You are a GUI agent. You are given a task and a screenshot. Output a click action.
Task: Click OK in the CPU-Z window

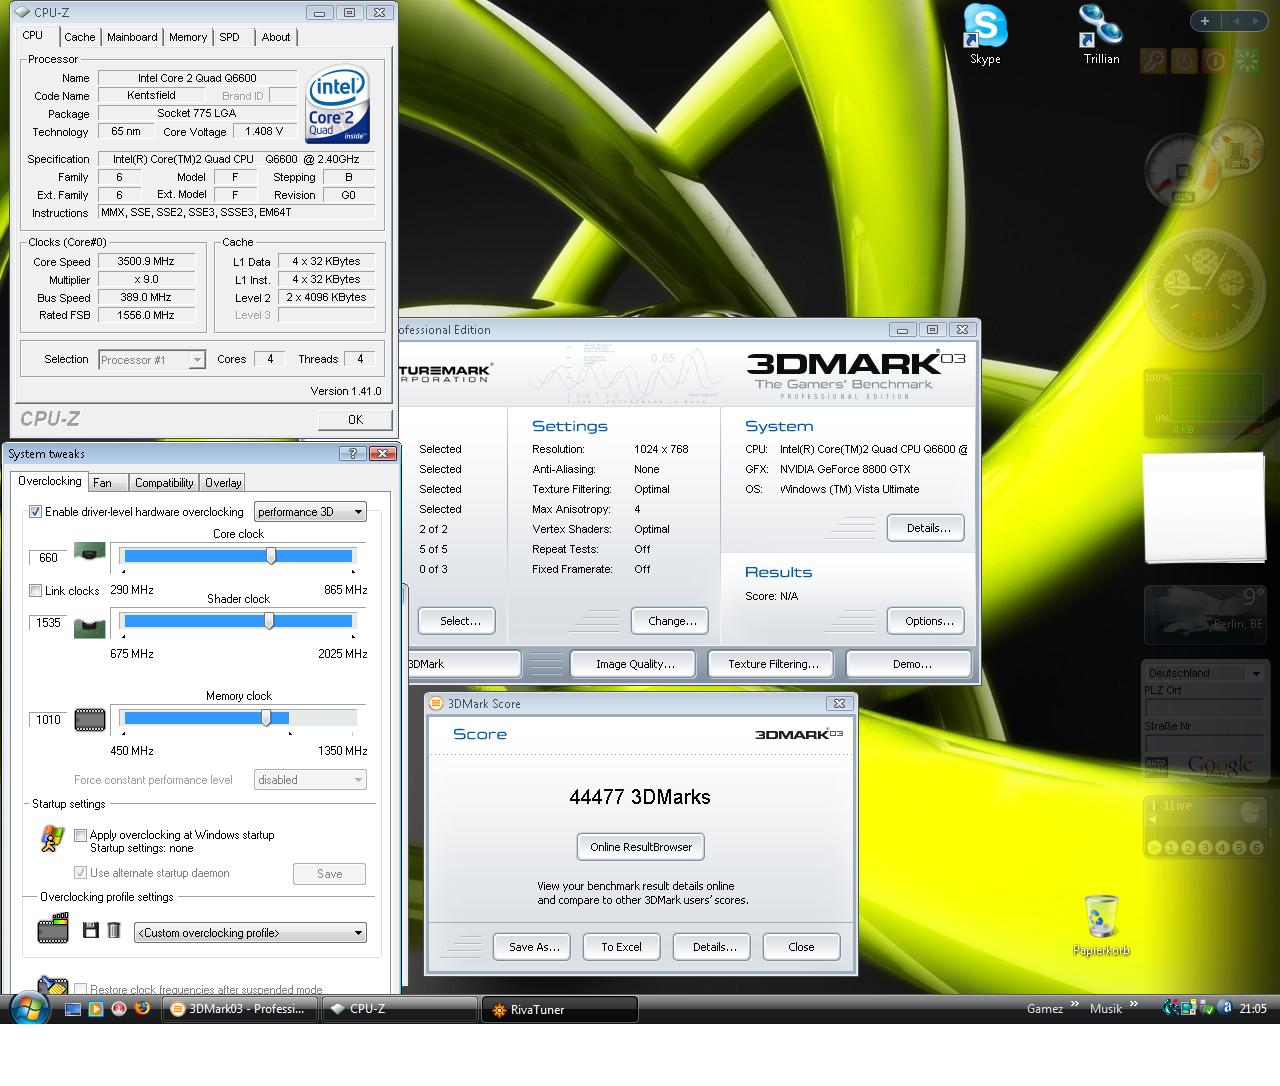coord(355,420)
